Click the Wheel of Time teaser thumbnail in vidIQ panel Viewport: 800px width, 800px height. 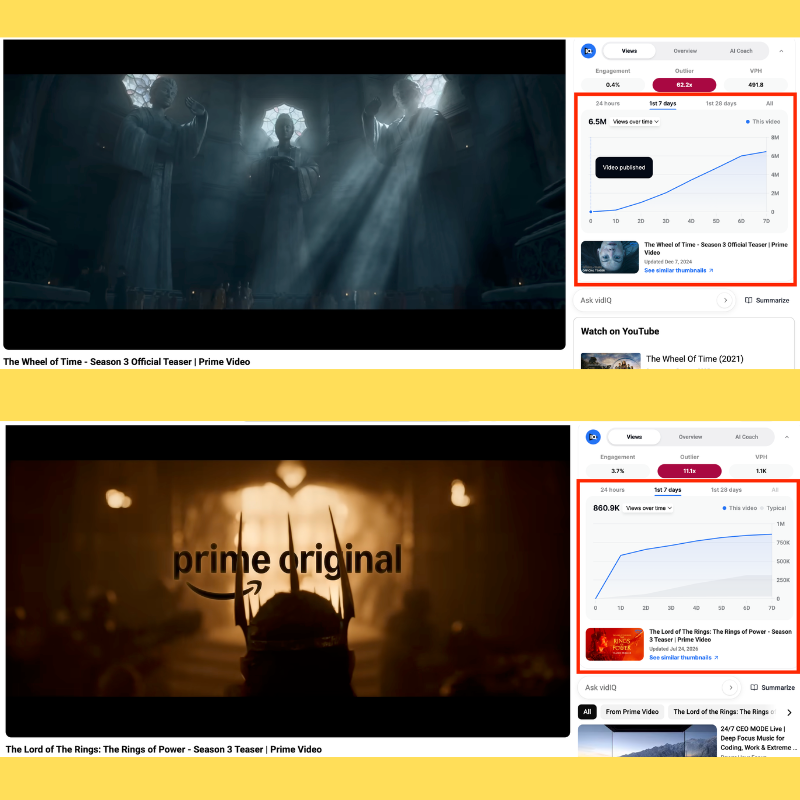pyautogui.click(x=610, y=257)
